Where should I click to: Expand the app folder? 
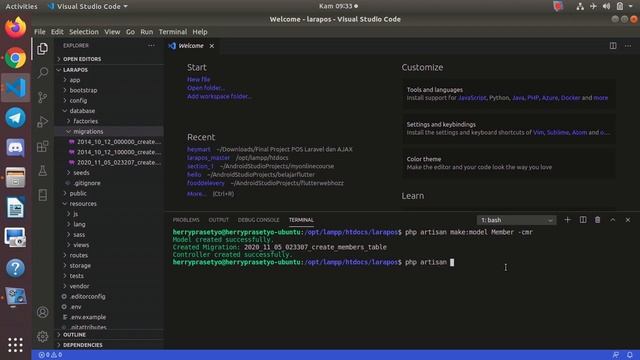click(x=110, y=80)
